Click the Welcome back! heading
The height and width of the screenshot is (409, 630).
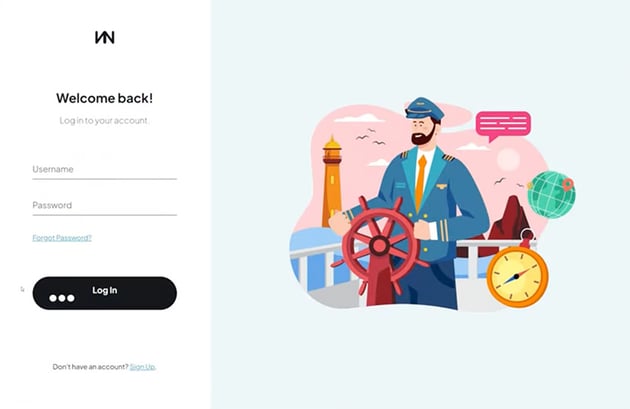coord(104,98)
